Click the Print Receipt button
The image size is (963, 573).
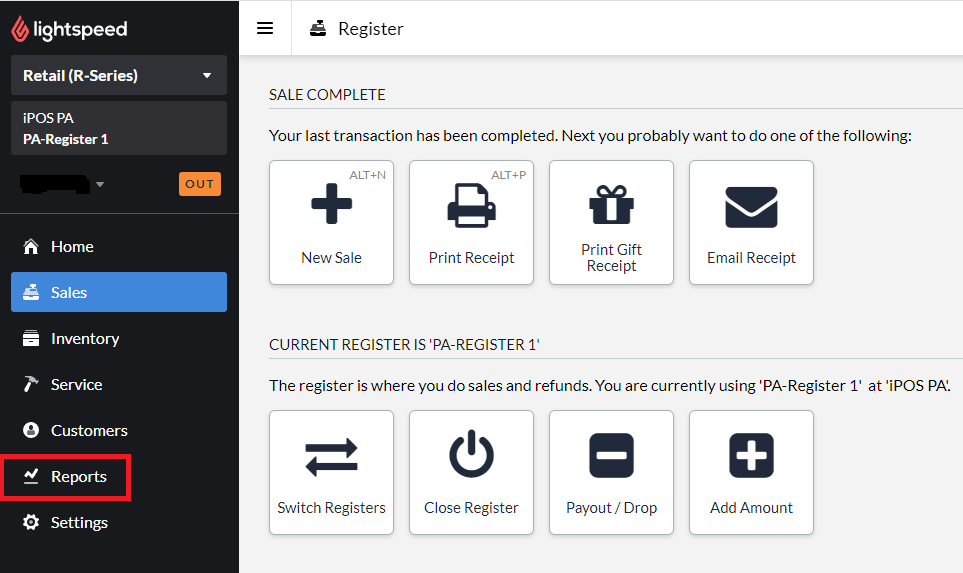[472, 222]
